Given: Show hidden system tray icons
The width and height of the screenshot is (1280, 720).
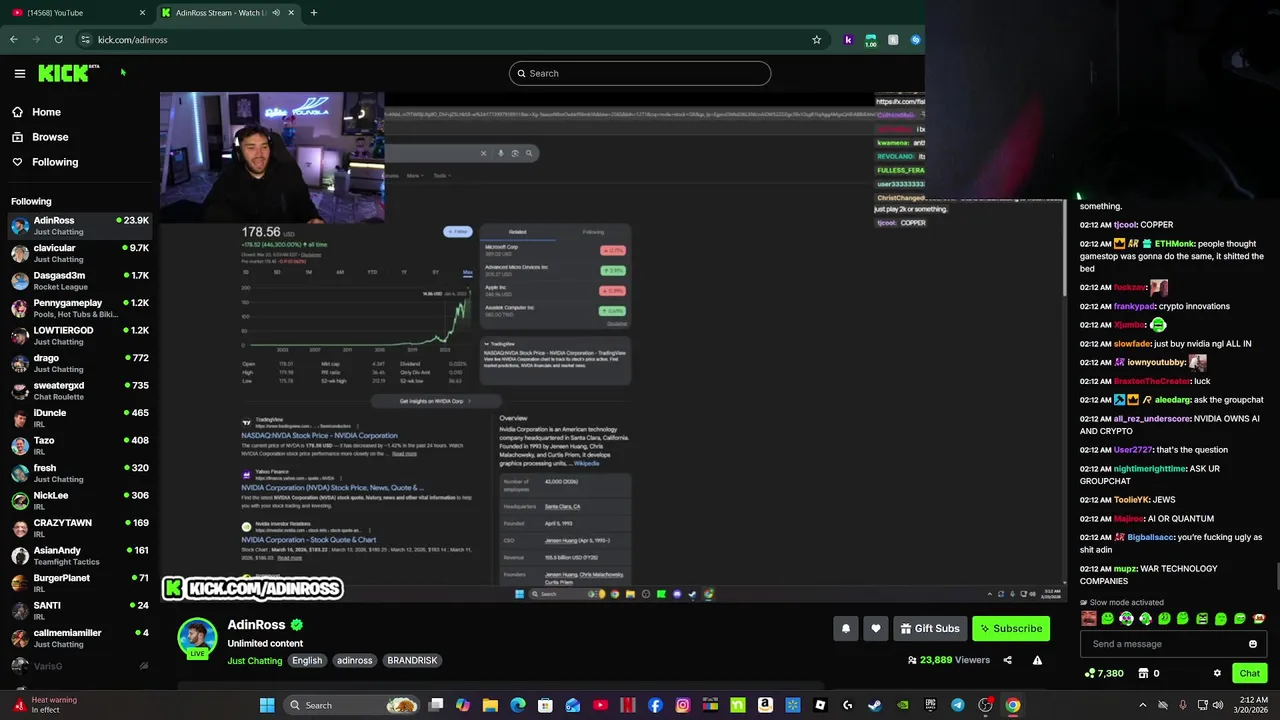Looking at the screenshot, I should click(x=1143, y=705).
